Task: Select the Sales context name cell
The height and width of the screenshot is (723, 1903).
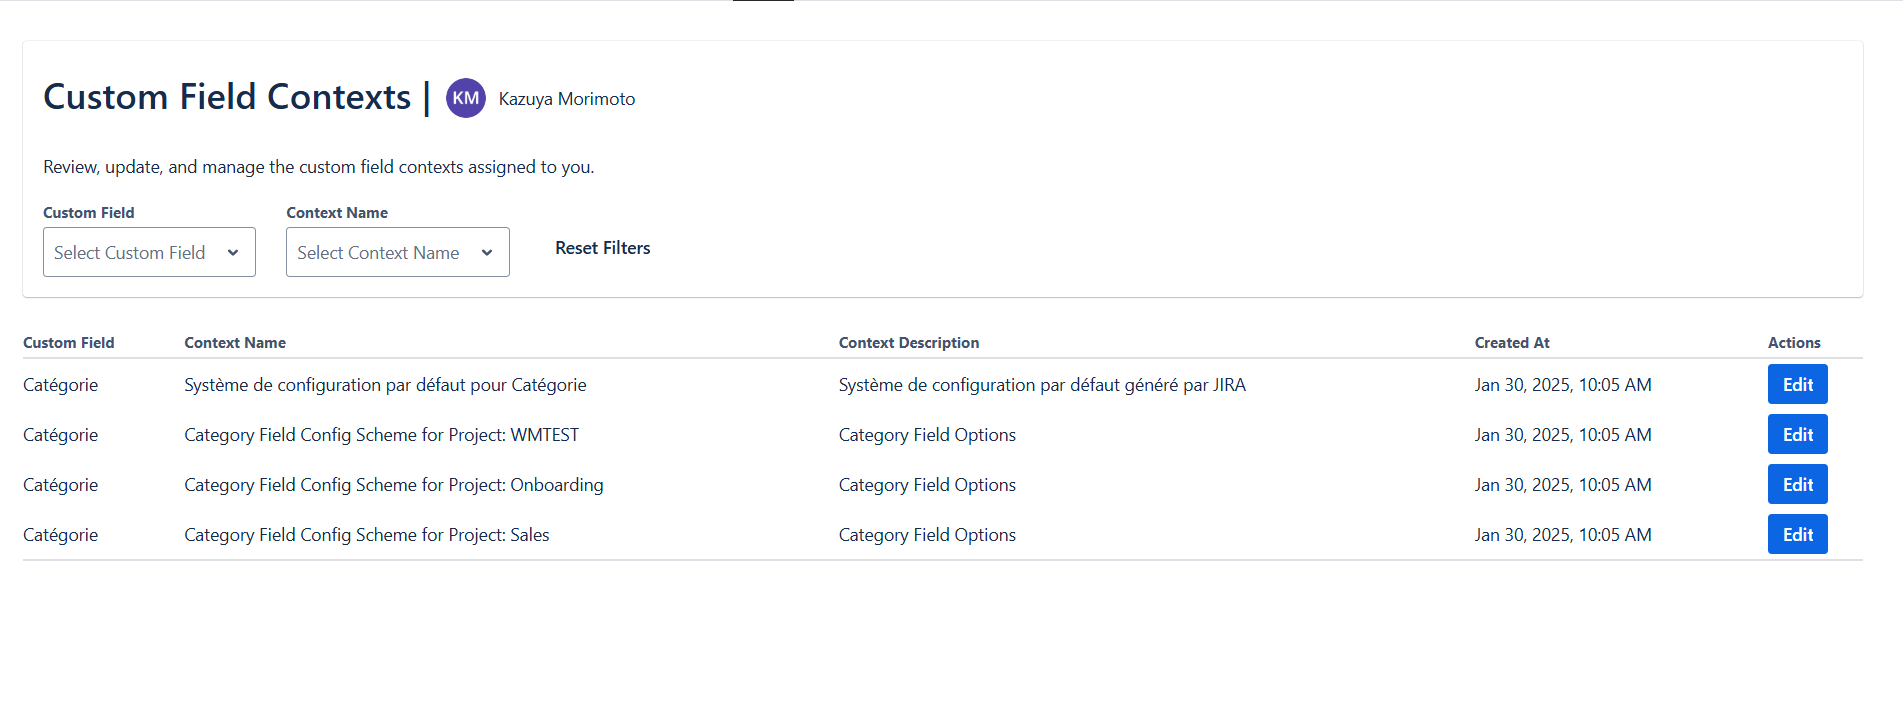Action: coord(366,535)
